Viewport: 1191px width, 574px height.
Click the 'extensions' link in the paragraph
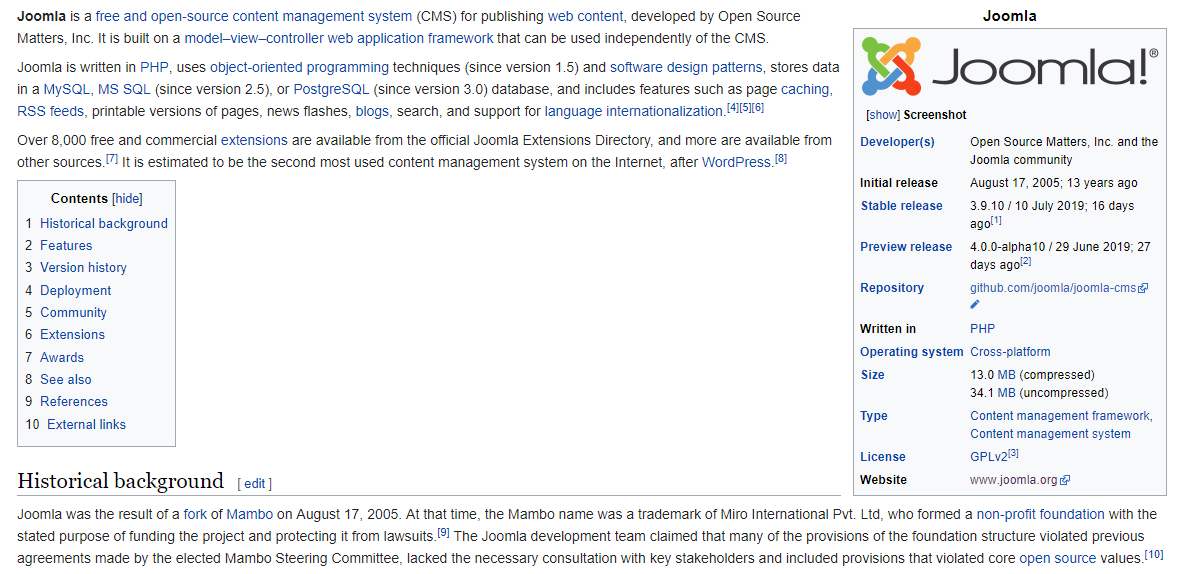pos(254,140)
